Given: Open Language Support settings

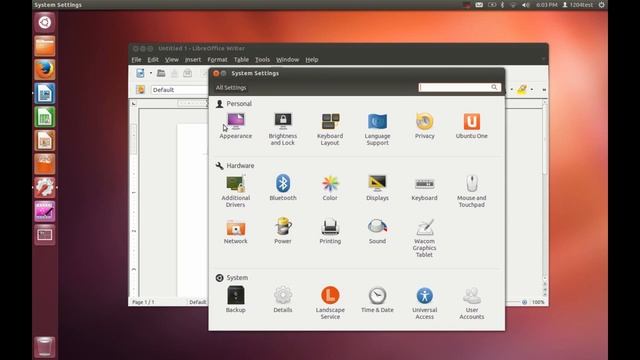Looking at the screenshot, I should tap(377, 129).
